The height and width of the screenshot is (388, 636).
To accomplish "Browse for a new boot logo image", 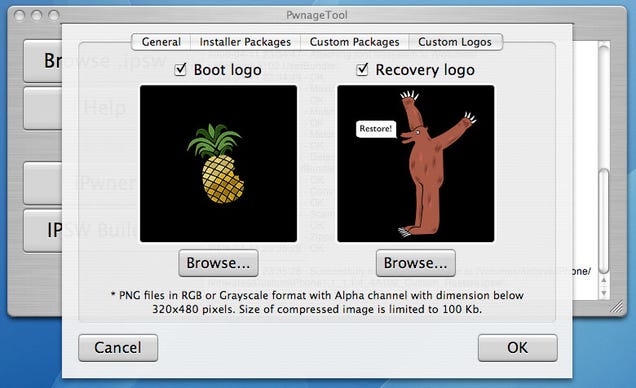I will point(218,263).
